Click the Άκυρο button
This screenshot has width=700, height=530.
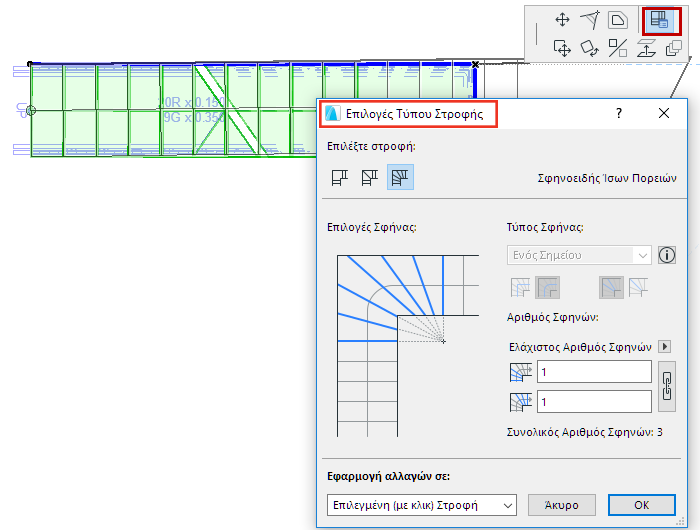coord(562,505)
